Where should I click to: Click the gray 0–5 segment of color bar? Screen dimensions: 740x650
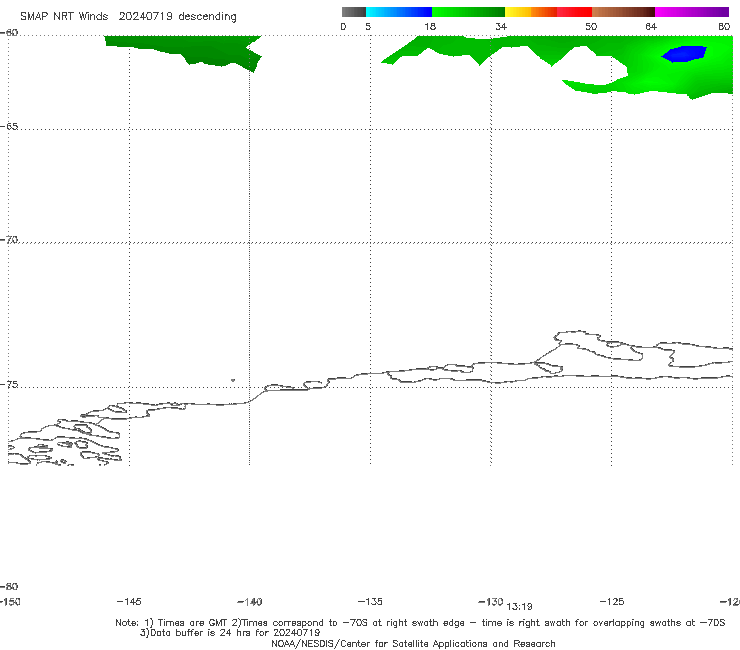click(353, 12)
